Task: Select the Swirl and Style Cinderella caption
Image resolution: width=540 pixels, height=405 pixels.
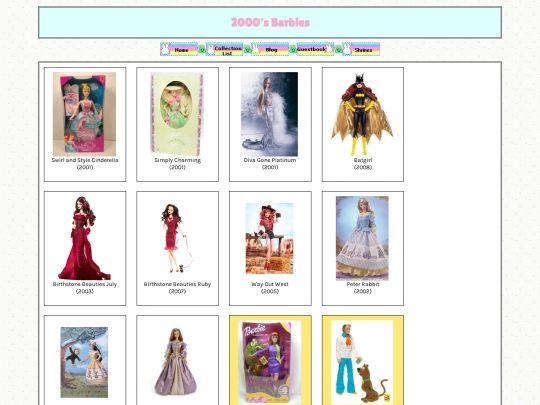Action: click(85, 164)
